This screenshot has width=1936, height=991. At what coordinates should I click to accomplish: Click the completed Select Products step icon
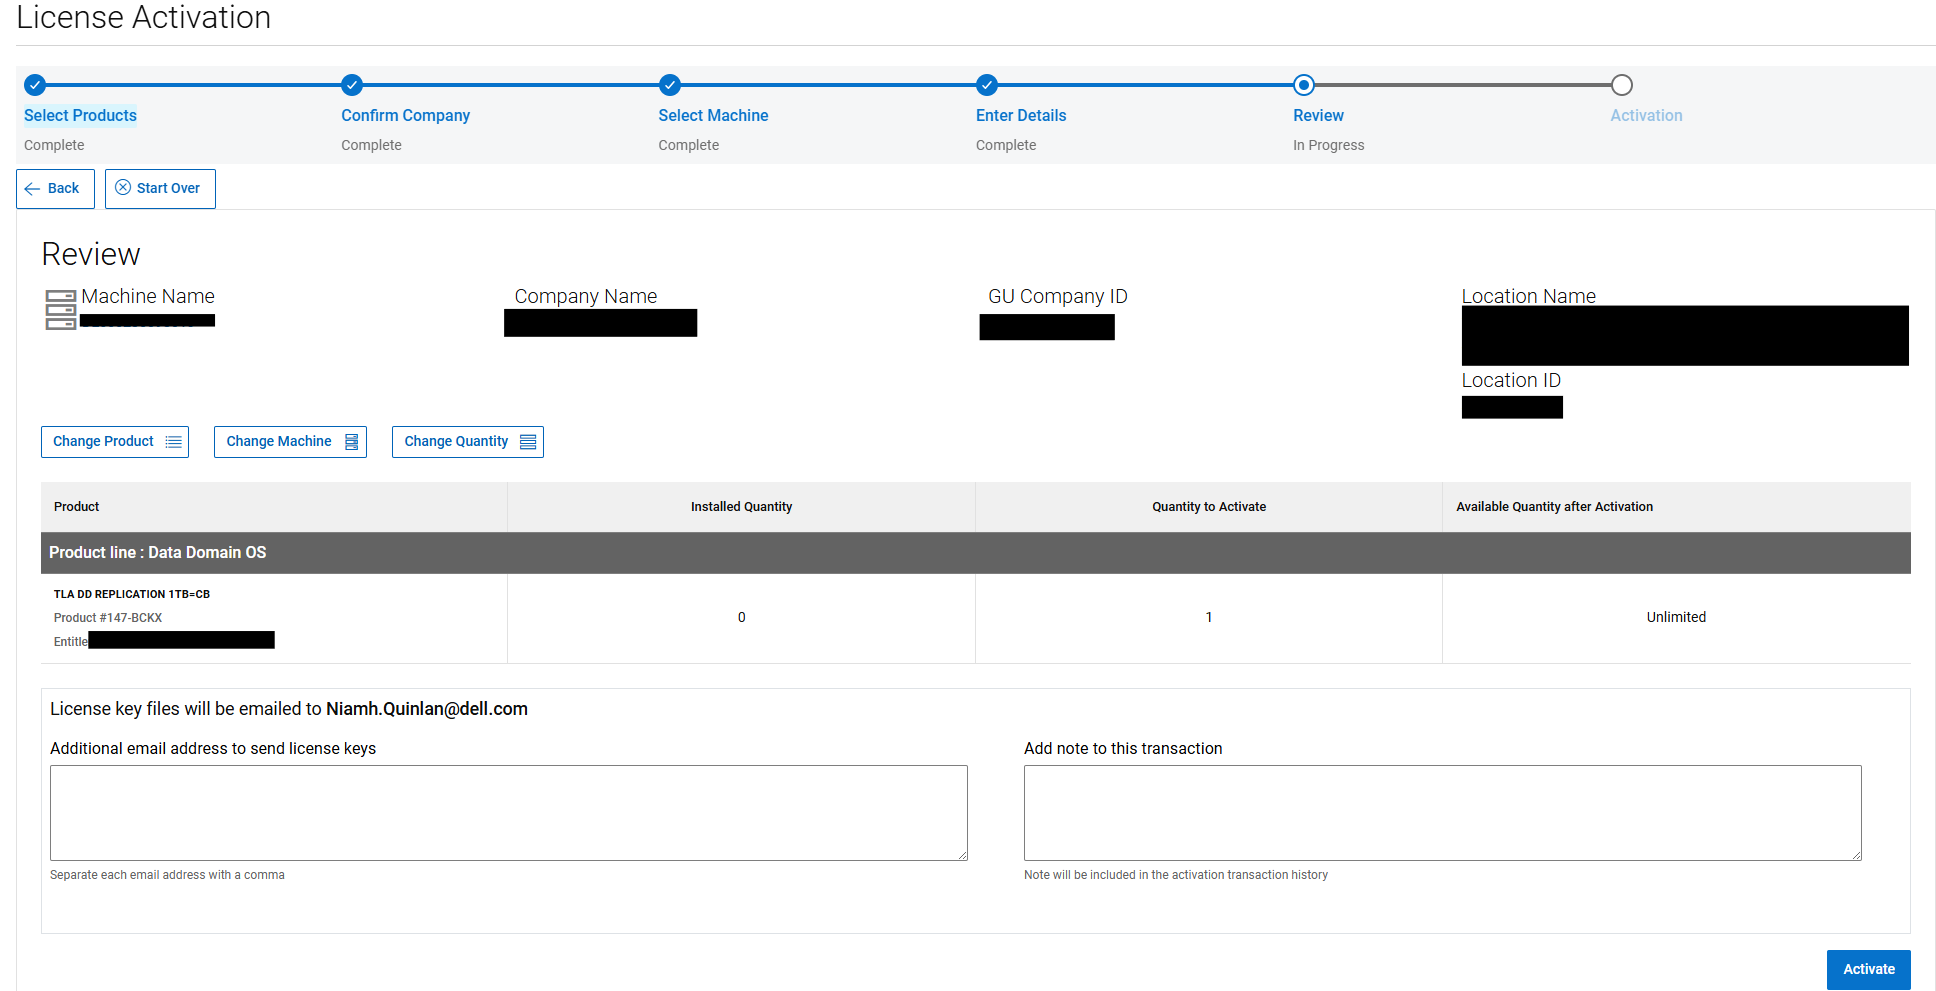point(36,85)
